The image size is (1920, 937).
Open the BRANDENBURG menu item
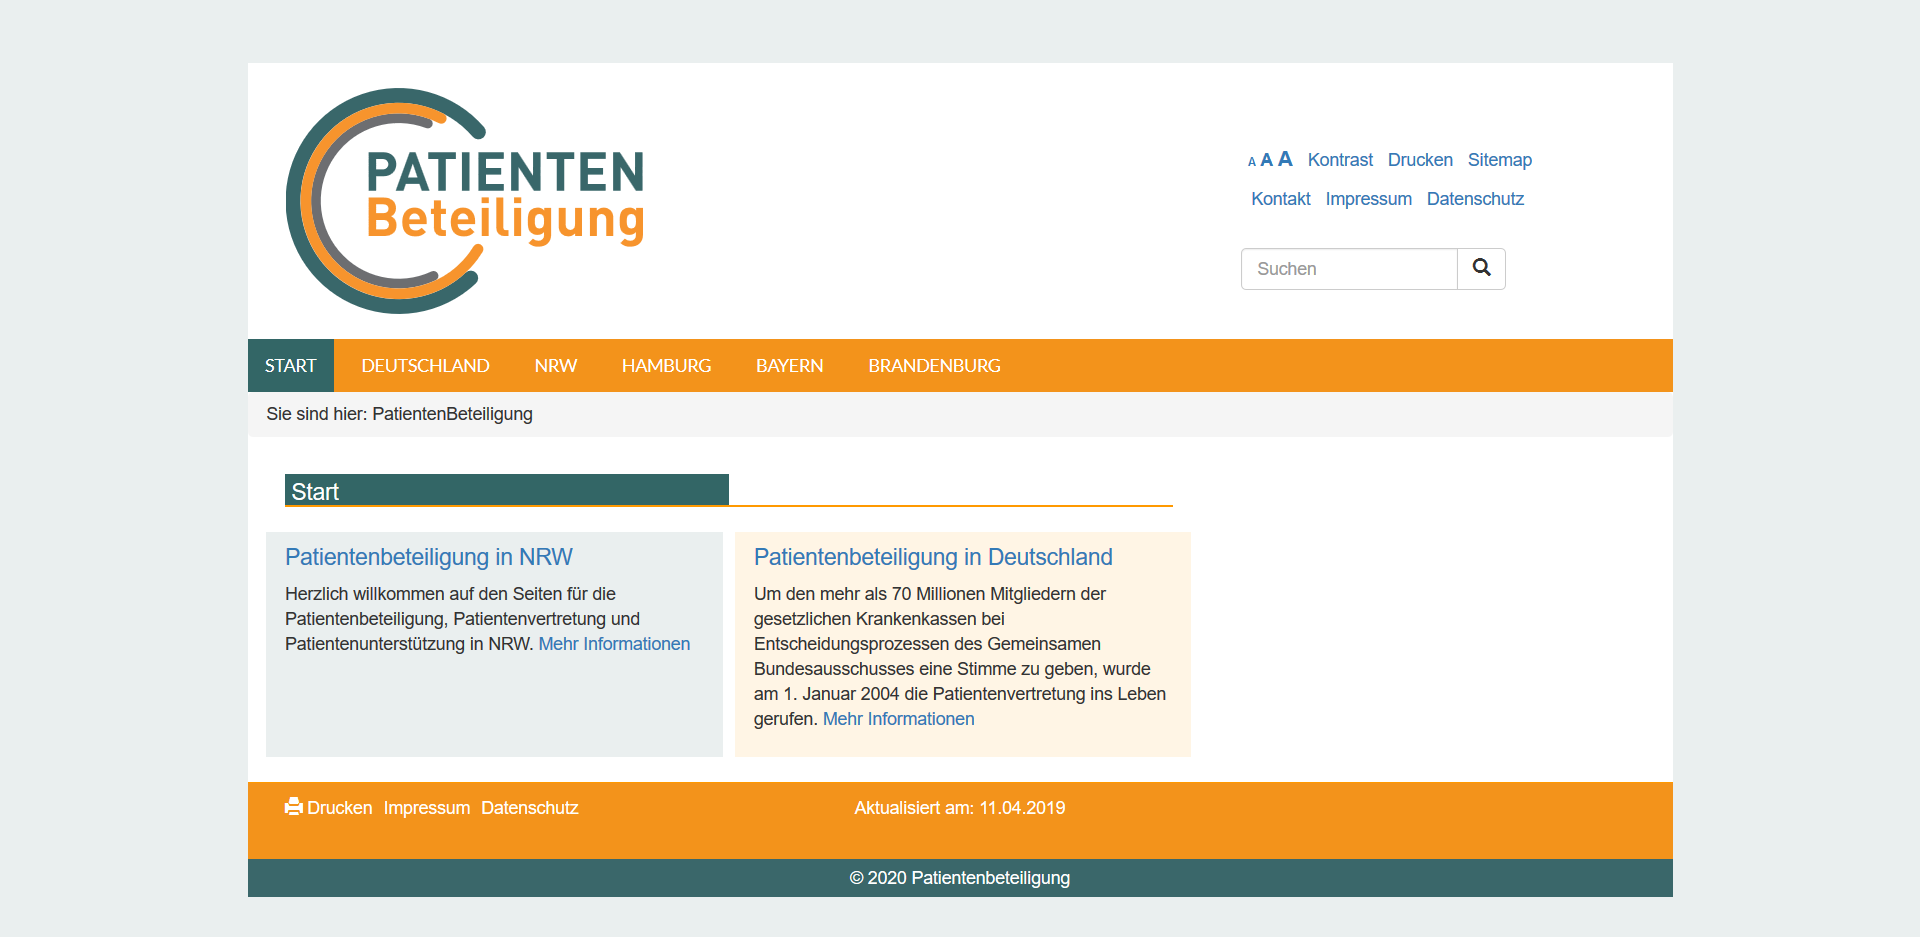click(934, 366)
